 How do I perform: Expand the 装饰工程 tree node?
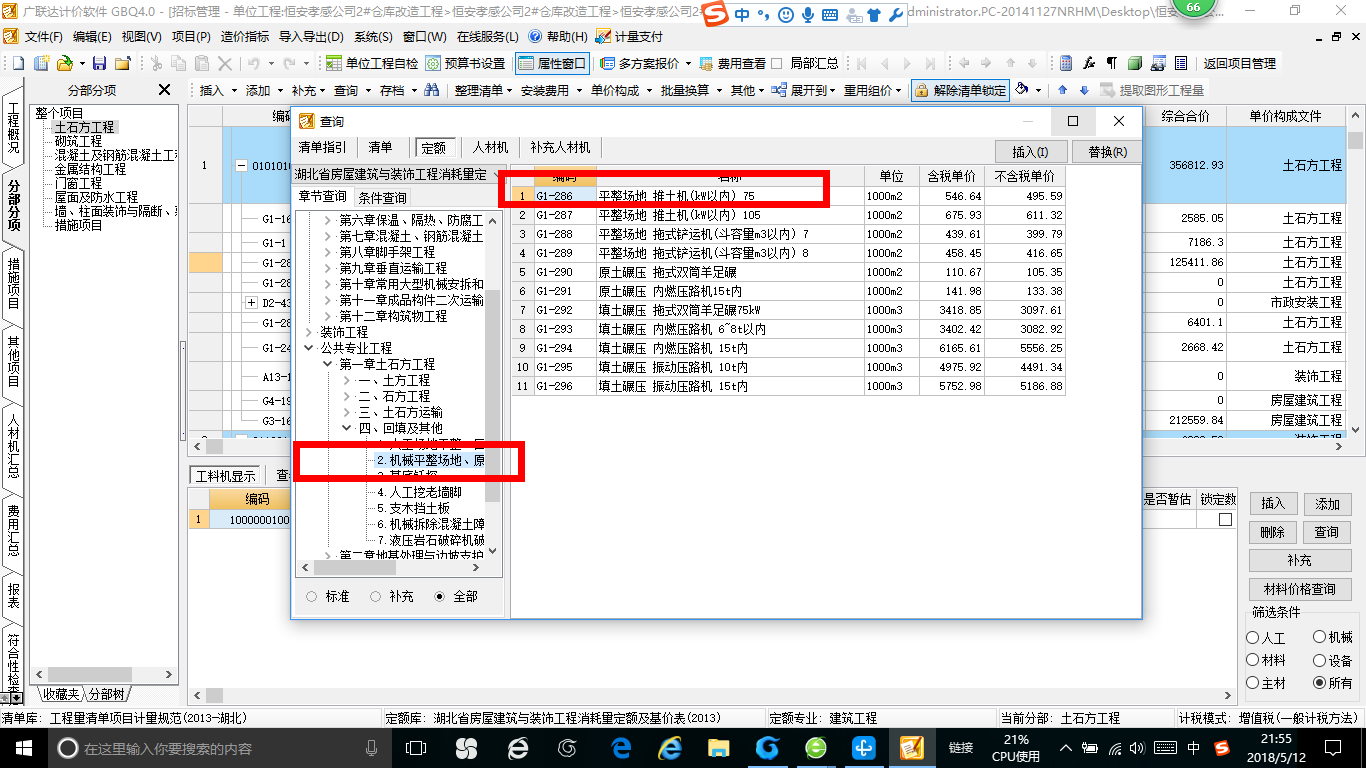(308, 332)
